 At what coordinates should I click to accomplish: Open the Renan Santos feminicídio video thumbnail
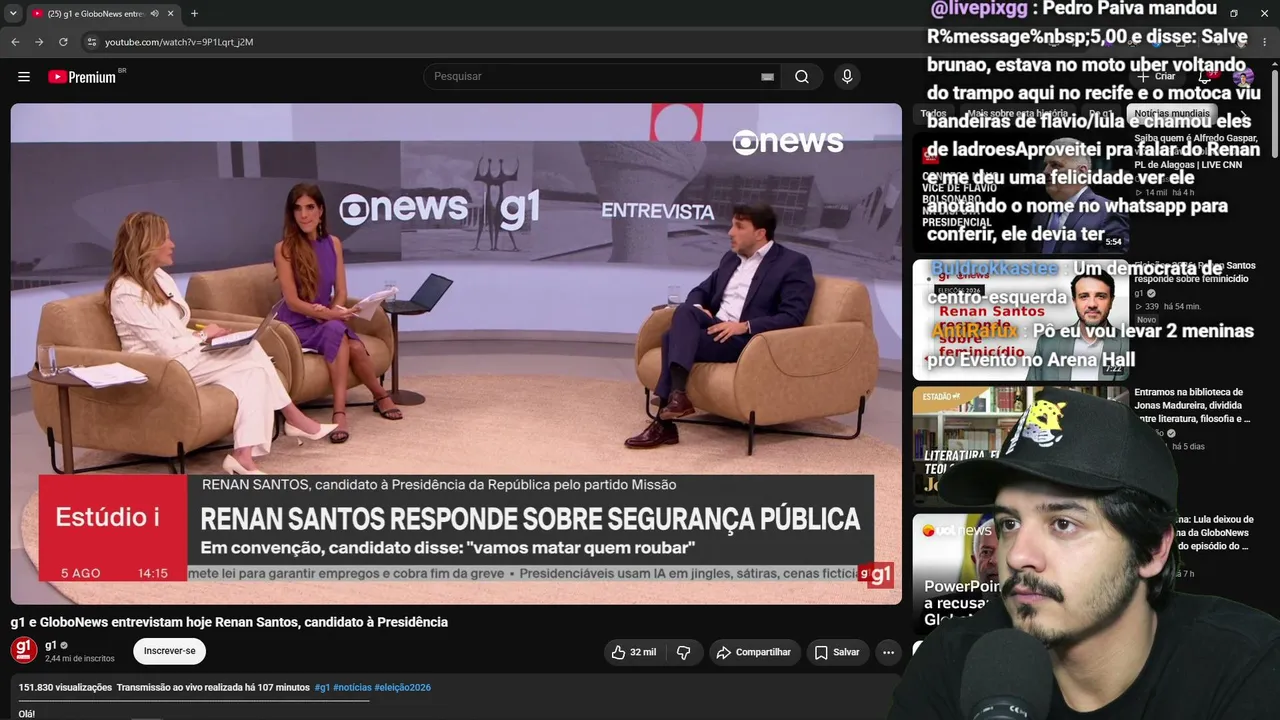(1020, 320)
